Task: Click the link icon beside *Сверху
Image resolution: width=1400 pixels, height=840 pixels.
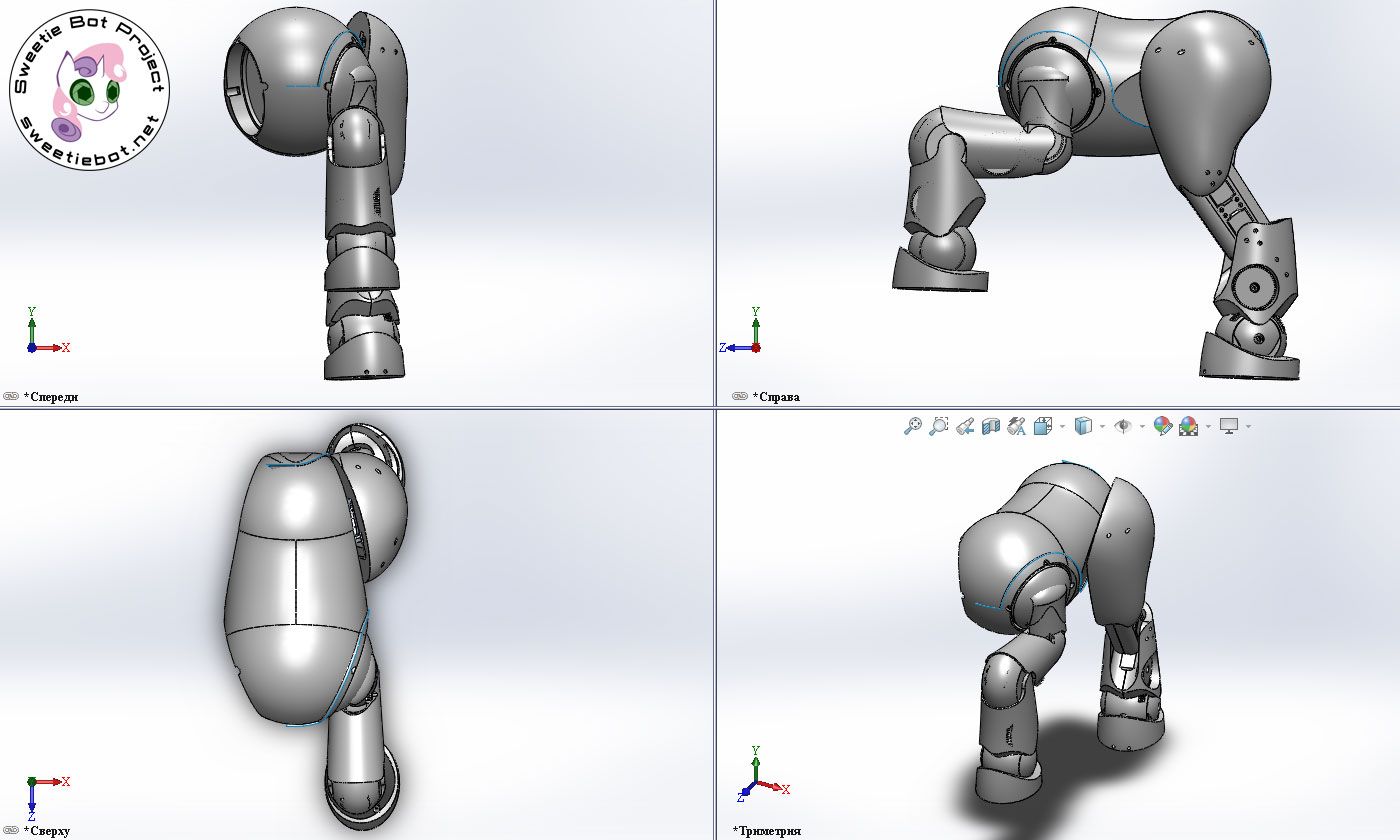Action: click(x=11, y=830)
